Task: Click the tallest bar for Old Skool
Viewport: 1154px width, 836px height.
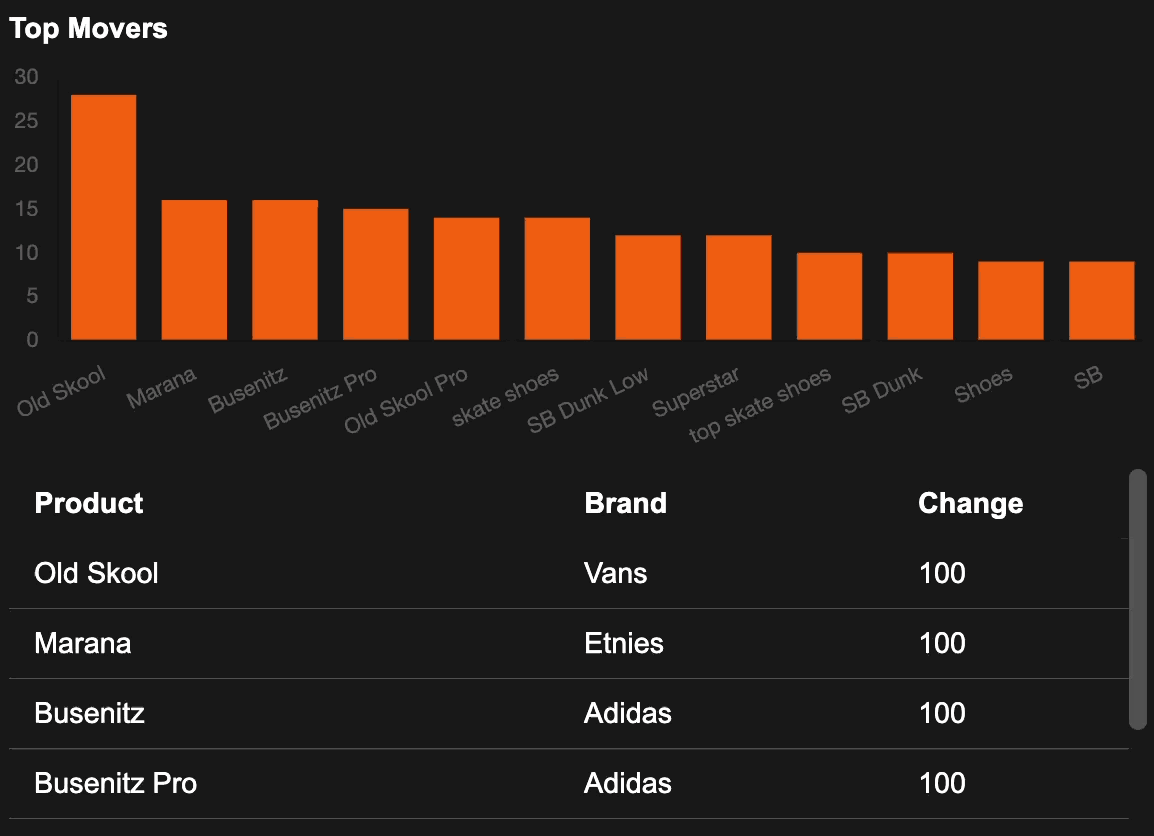Action: tap(103, 215)
